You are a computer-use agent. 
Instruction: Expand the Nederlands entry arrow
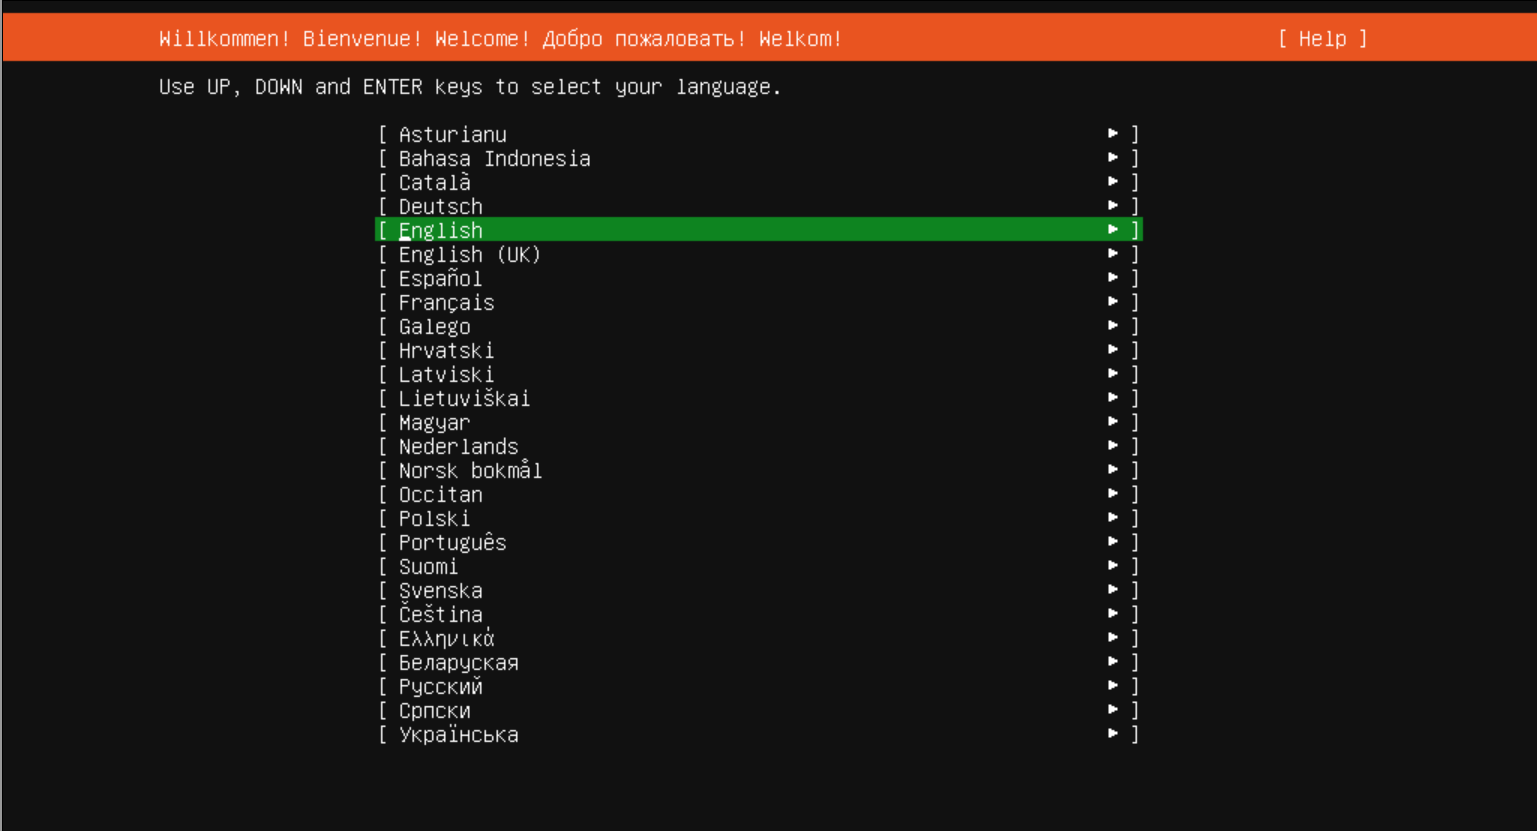[1113, 446]
